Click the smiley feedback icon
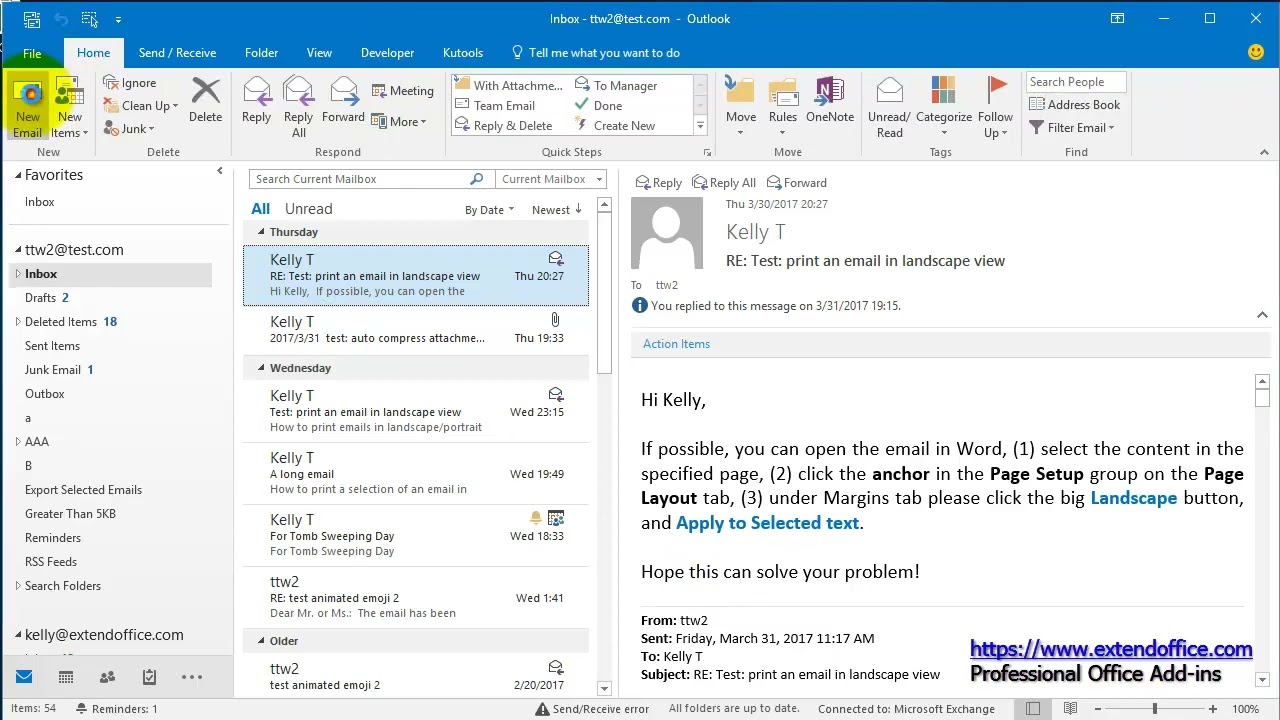Screen dimensions: 1280x720 click(1256, 52)
